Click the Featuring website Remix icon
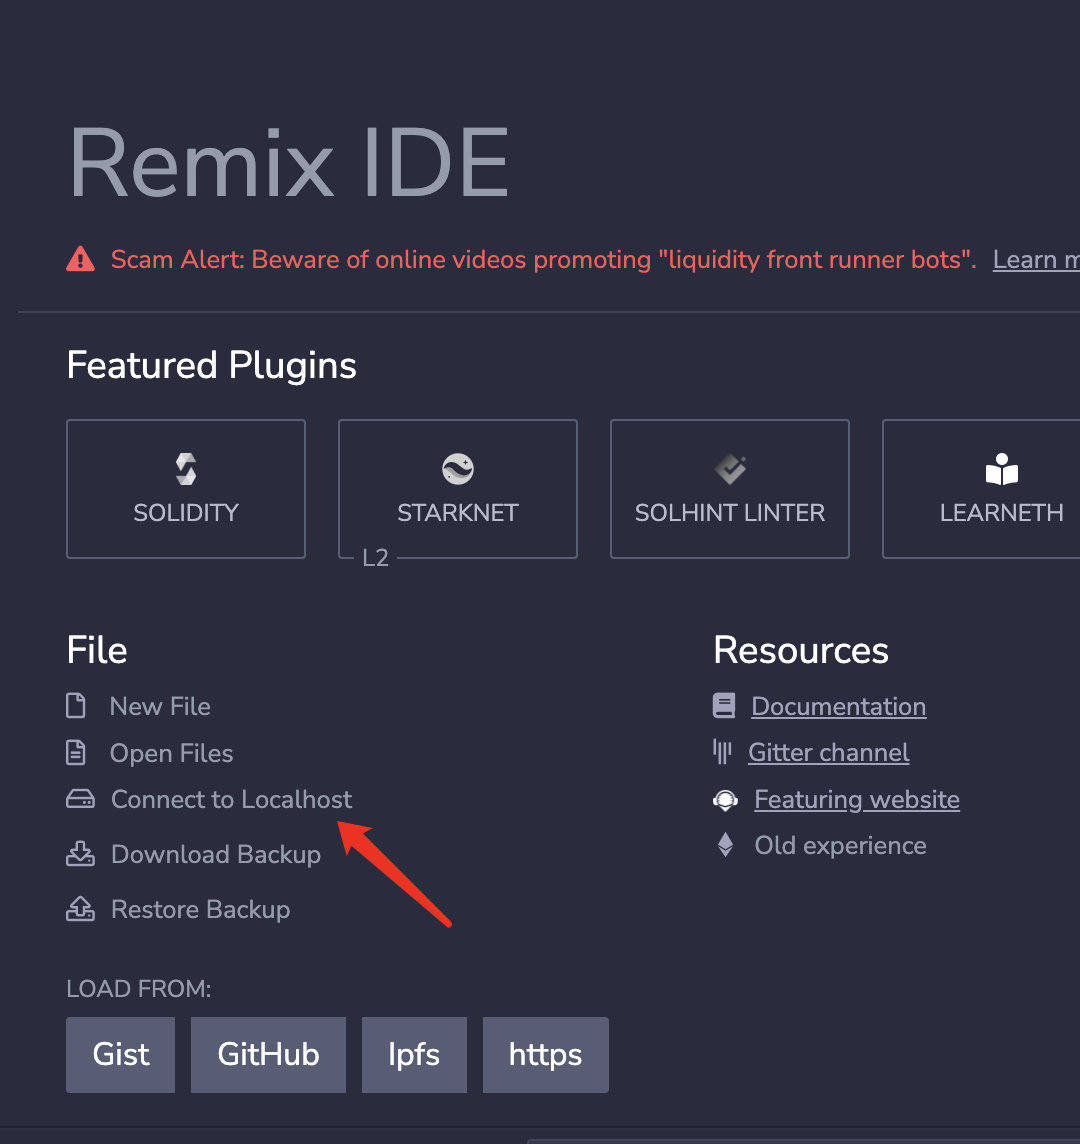 725,800
